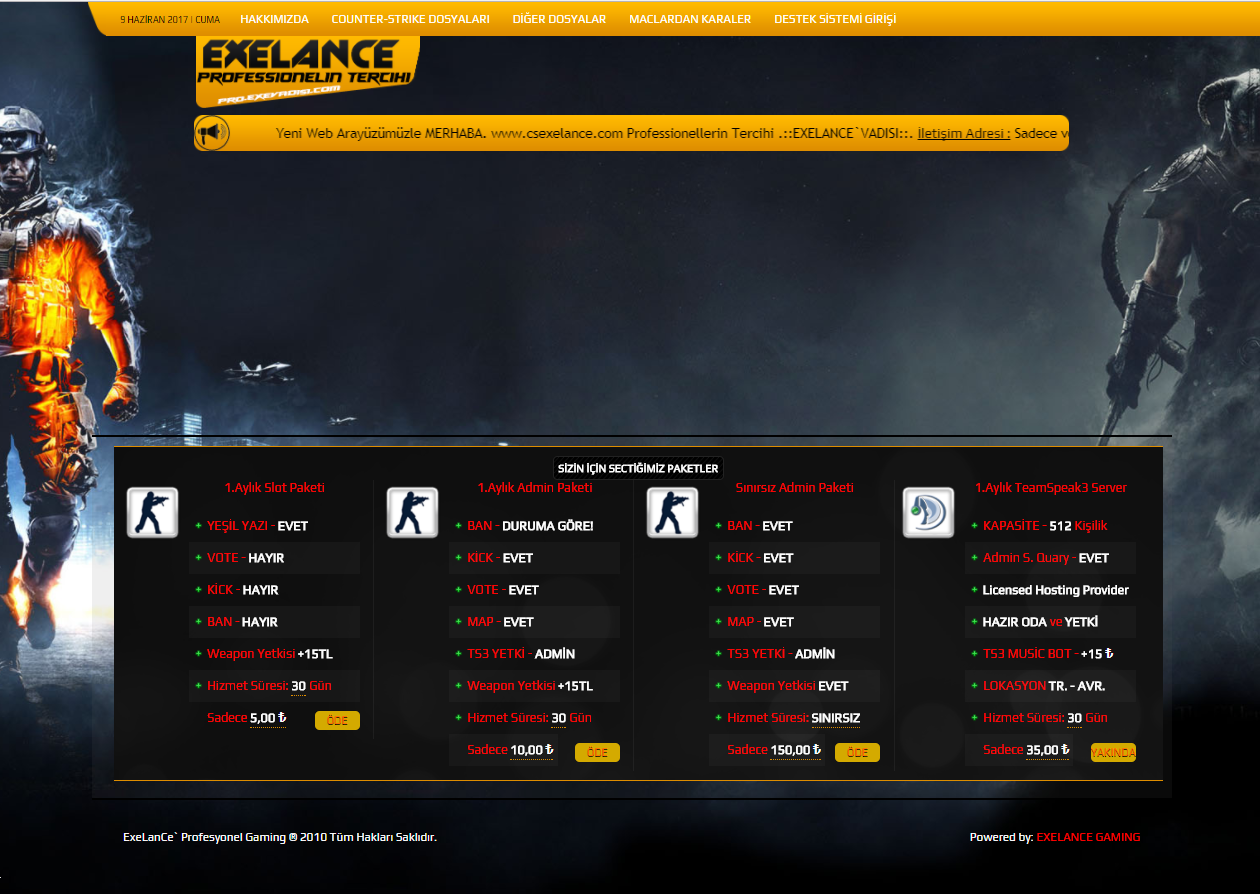Open MACLARDAN KARALER menu
This screenshot has width=1260, height=894.
(x=690, y=19)
